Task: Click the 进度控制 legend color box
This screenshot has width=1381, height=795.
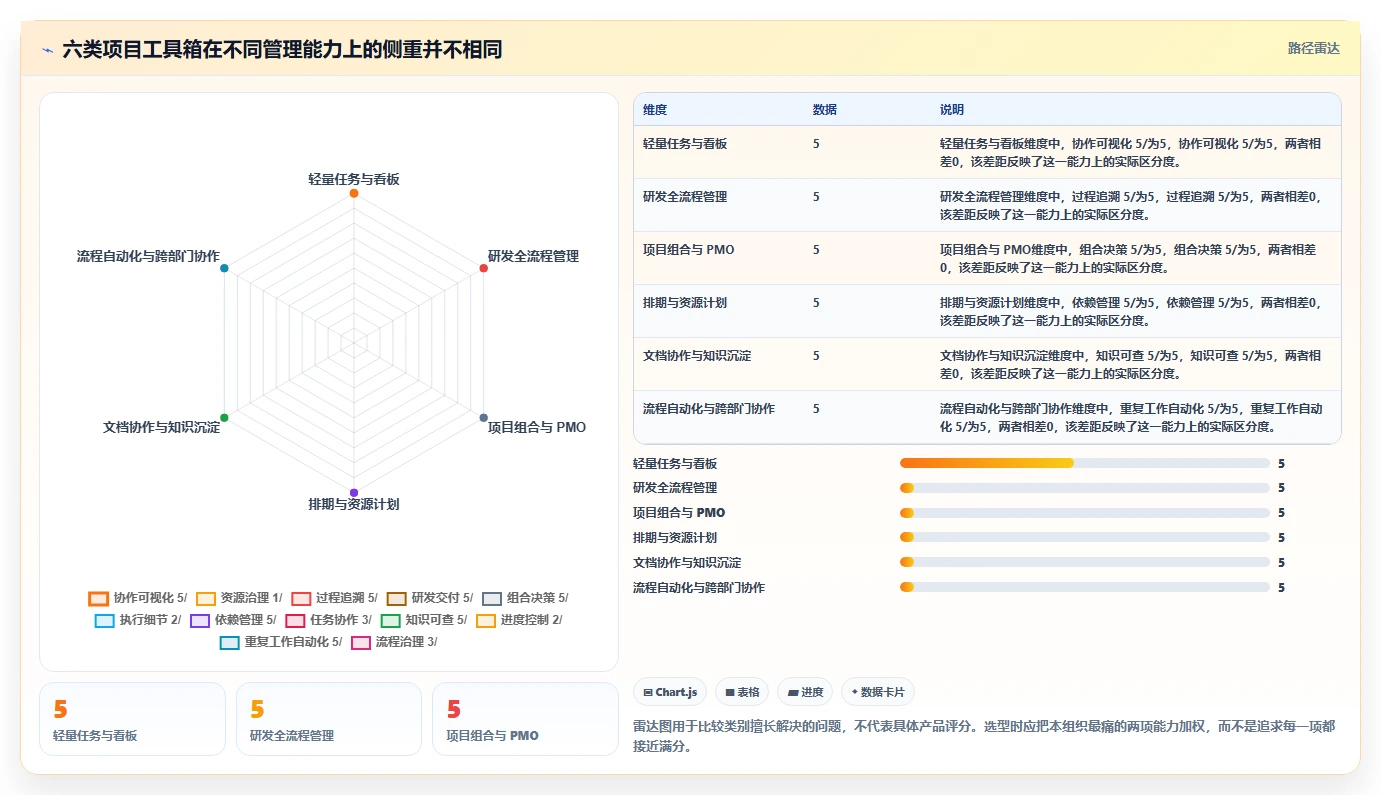Action: (486, 620)
